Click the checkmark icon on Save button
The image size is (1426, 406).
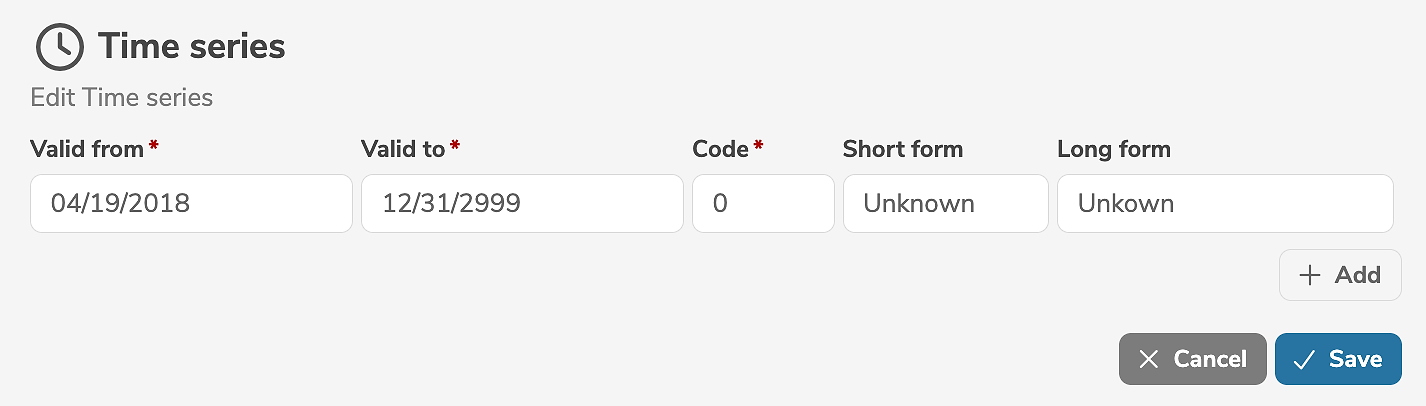click(1303, 359)
